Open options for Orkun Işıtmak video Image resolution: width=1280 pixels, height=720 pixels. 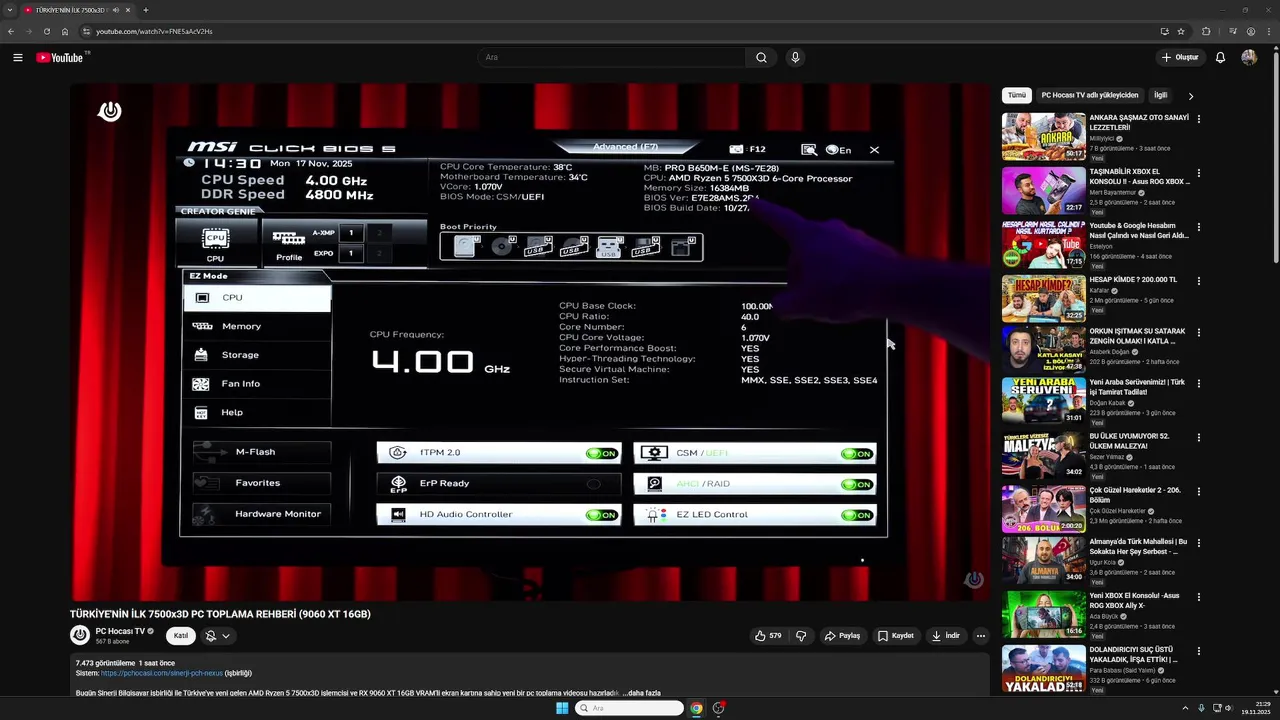click(x=1198, y=331)
